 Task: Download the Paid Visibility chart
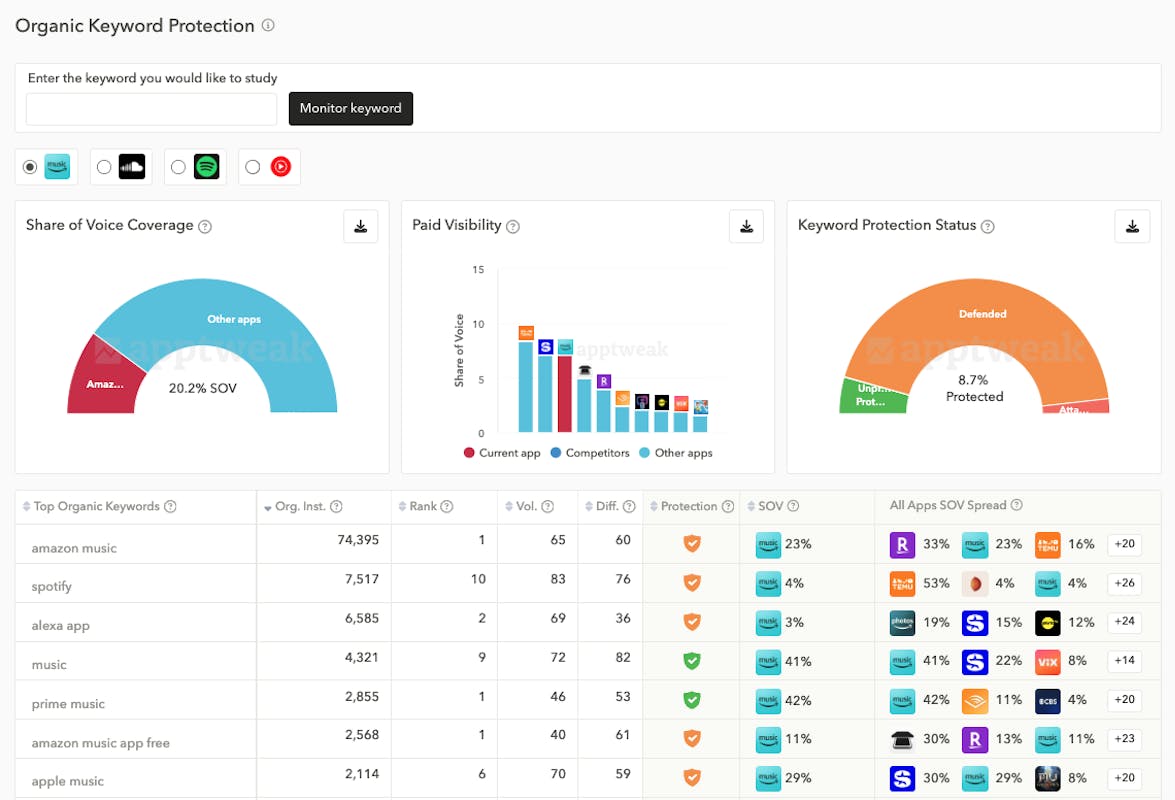(x=746, y=227)
